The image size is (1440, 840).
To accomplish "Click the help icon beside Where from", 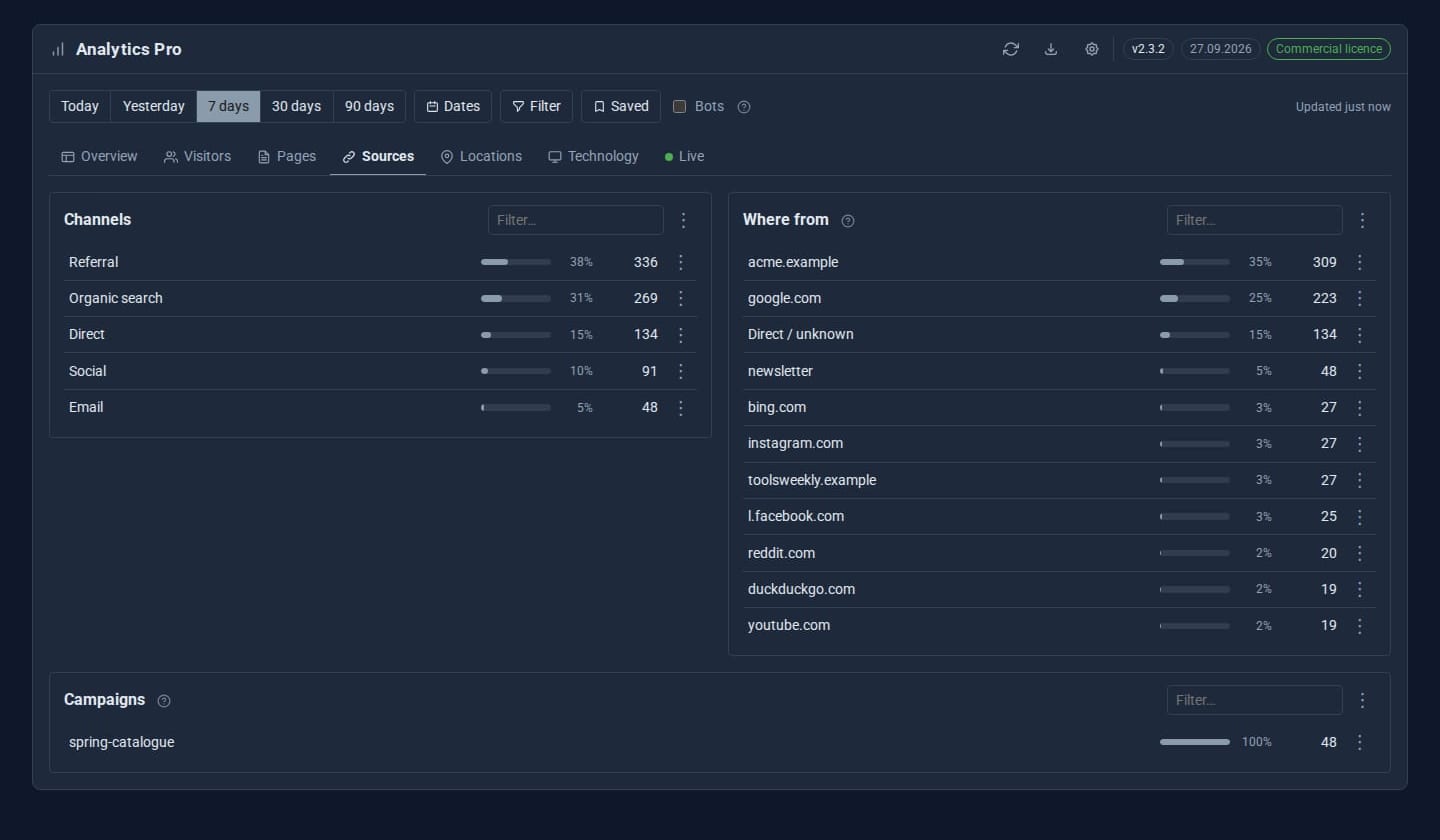I will (848, 221).
